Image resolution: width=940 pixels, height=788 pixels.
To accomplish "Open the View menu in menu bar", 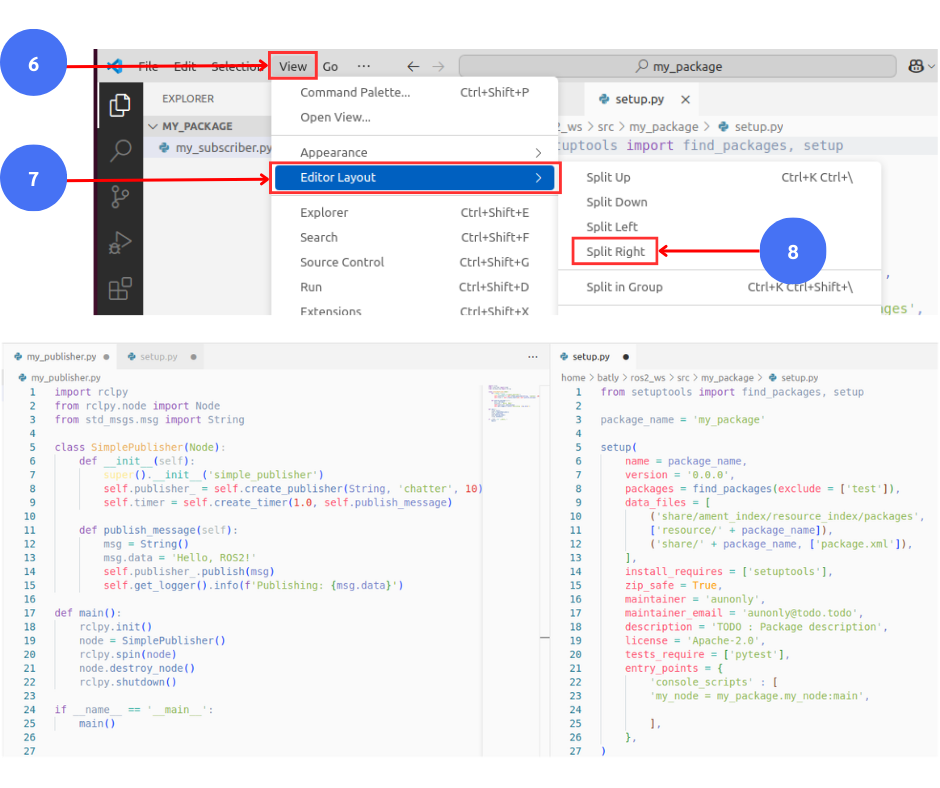I will click(293, 67).
